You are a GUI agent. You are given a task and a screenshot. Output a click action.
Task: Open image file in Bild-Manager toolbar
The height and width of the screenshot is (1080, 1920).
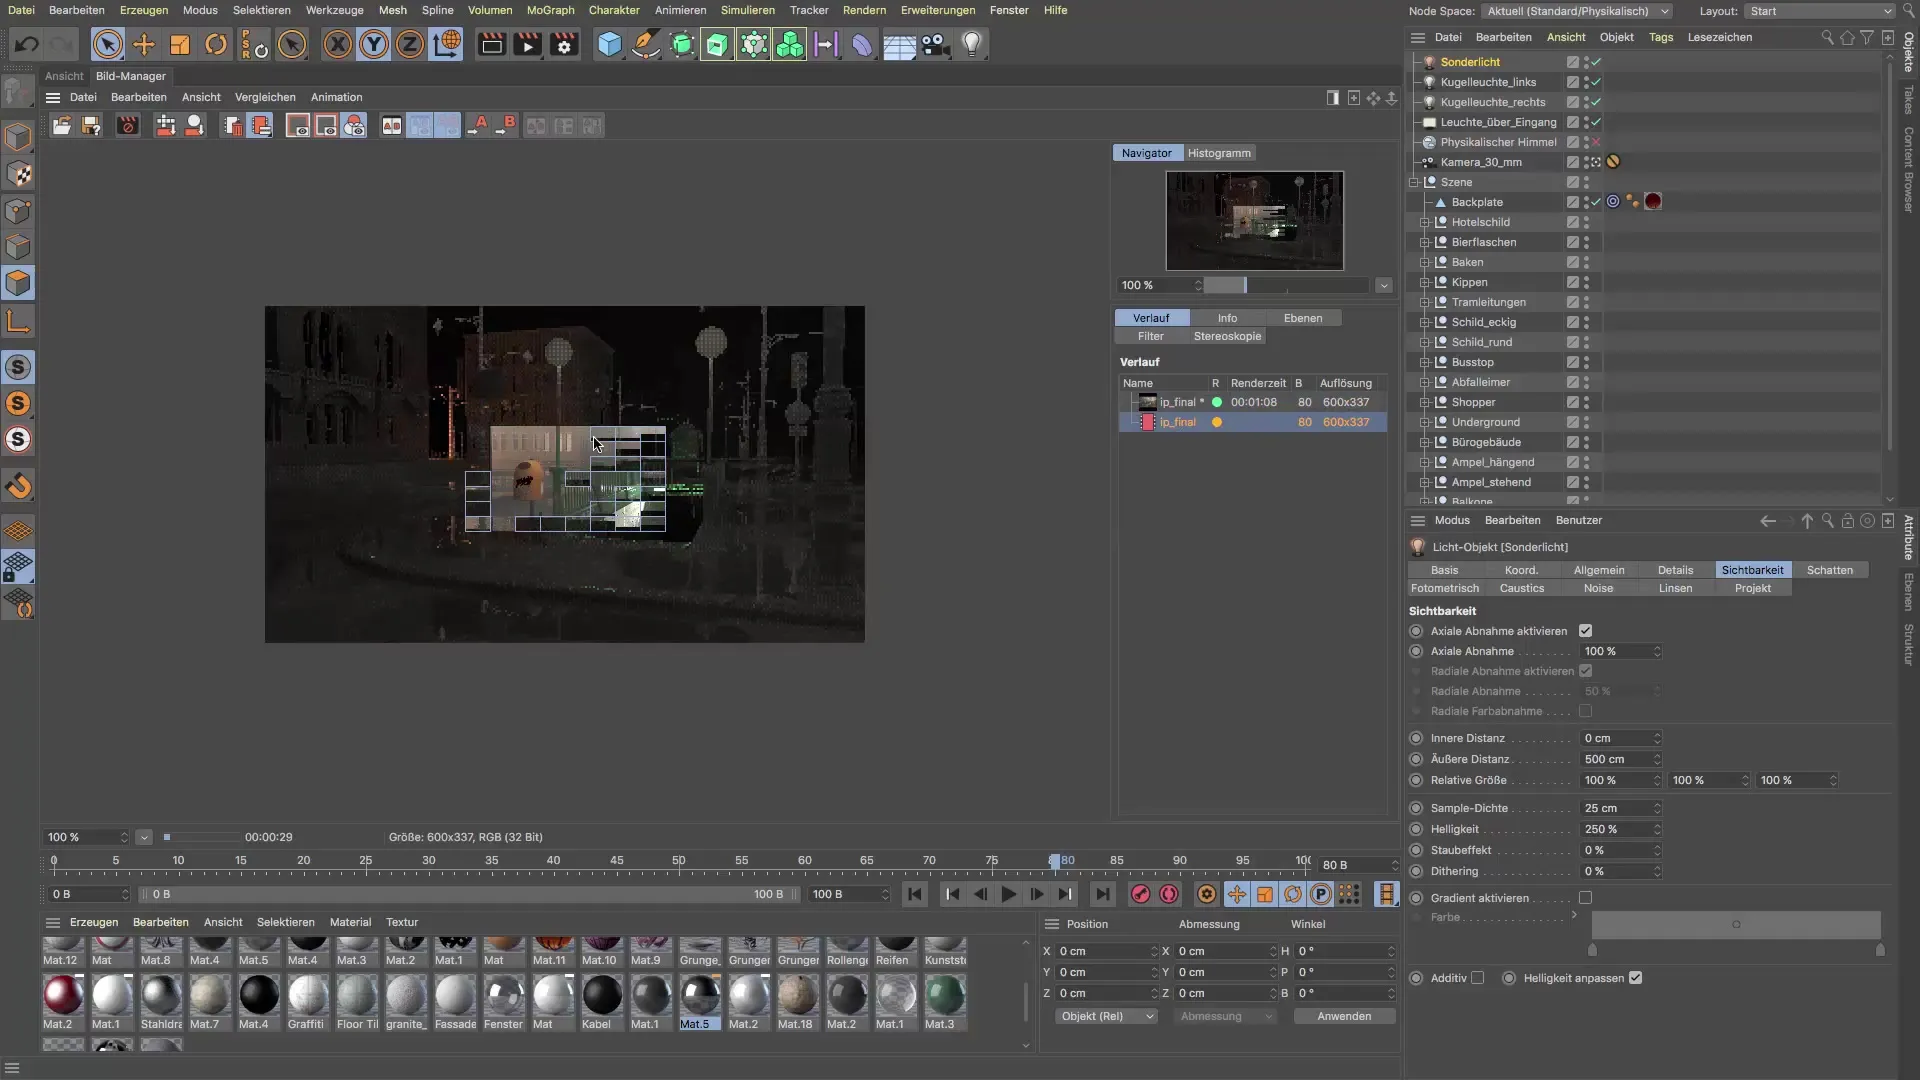click(62, 126)
